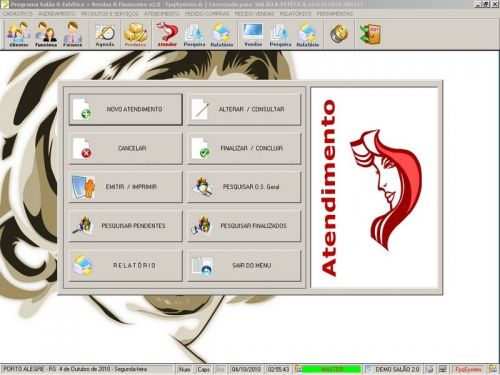Open the red Atender toolbar icon
The height and width of the screenshot is (375, 500).
167,34
